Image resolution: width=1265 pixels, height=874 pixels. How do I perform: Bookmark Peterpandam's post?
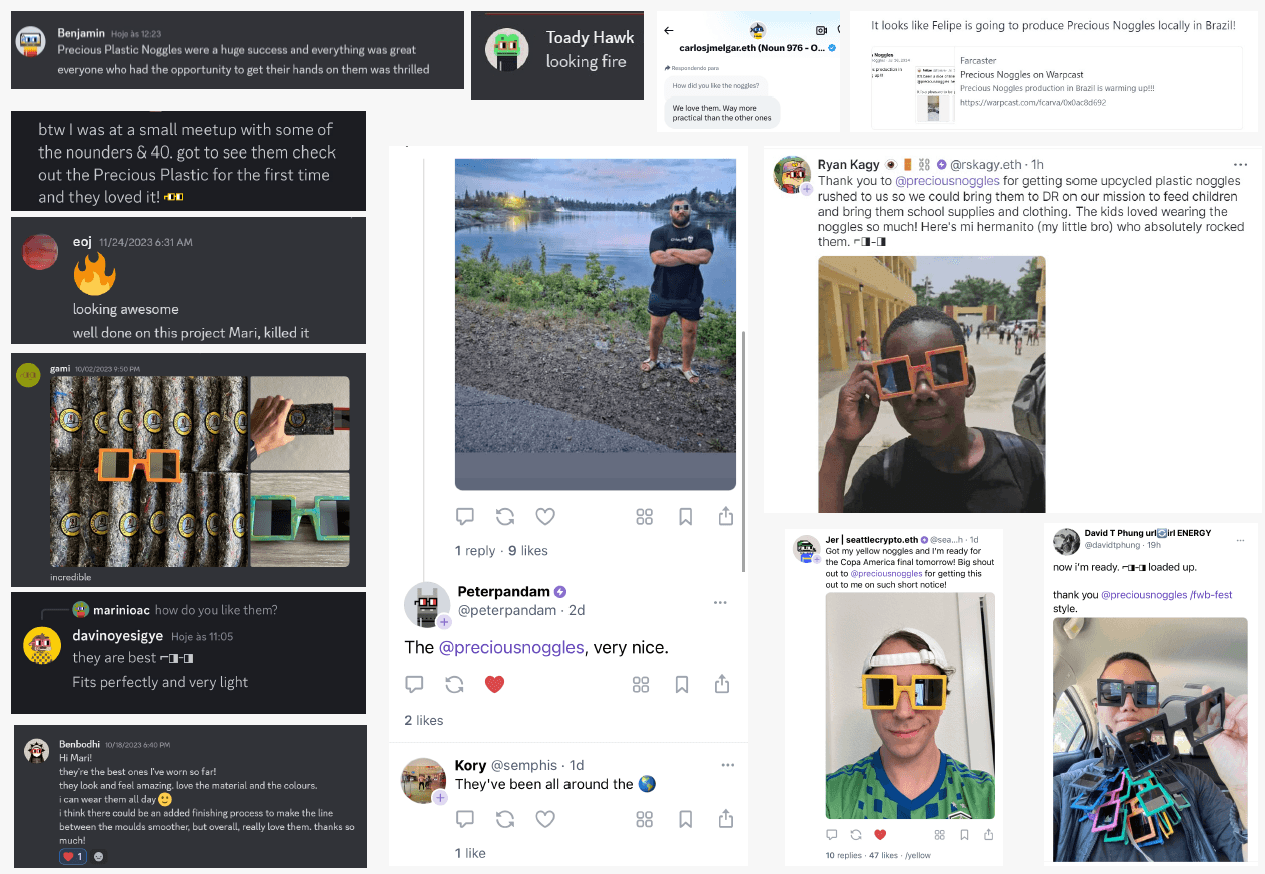tap(682, 684)
